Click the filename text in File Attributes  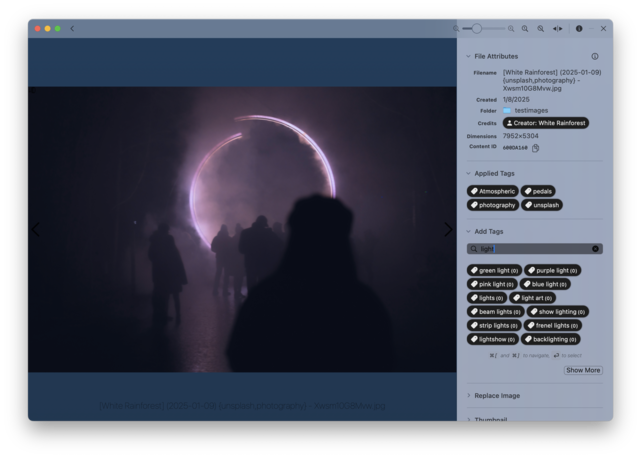[552, 80]
